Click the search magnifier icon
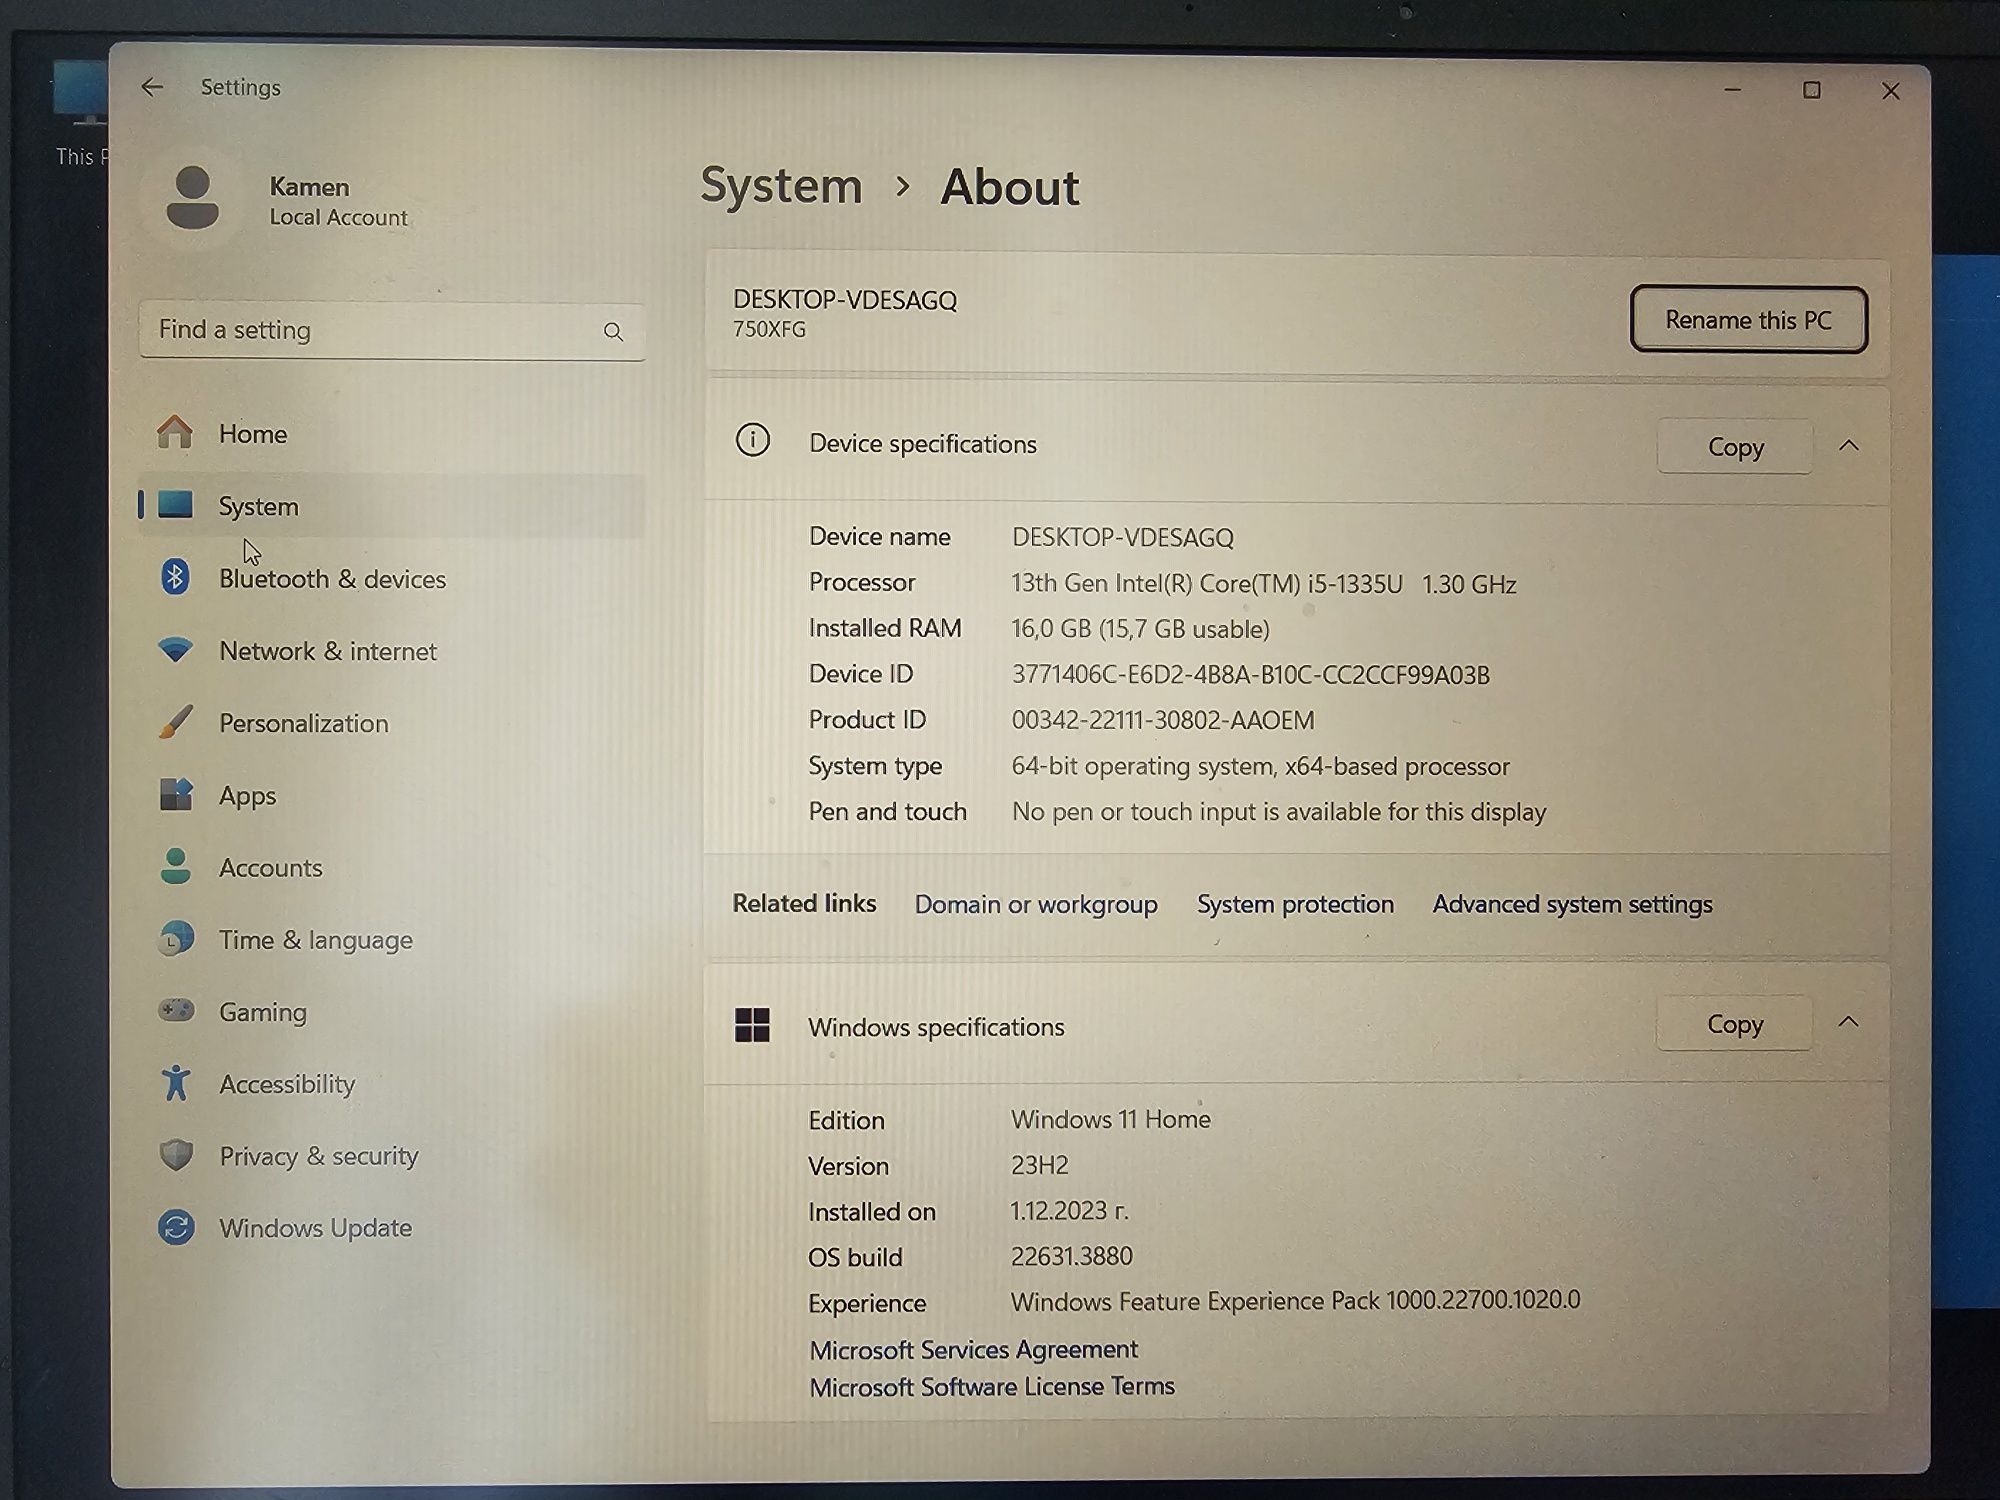This screenshot has width=2000, height=1500. pyautogui.click(x=613, y=332)
